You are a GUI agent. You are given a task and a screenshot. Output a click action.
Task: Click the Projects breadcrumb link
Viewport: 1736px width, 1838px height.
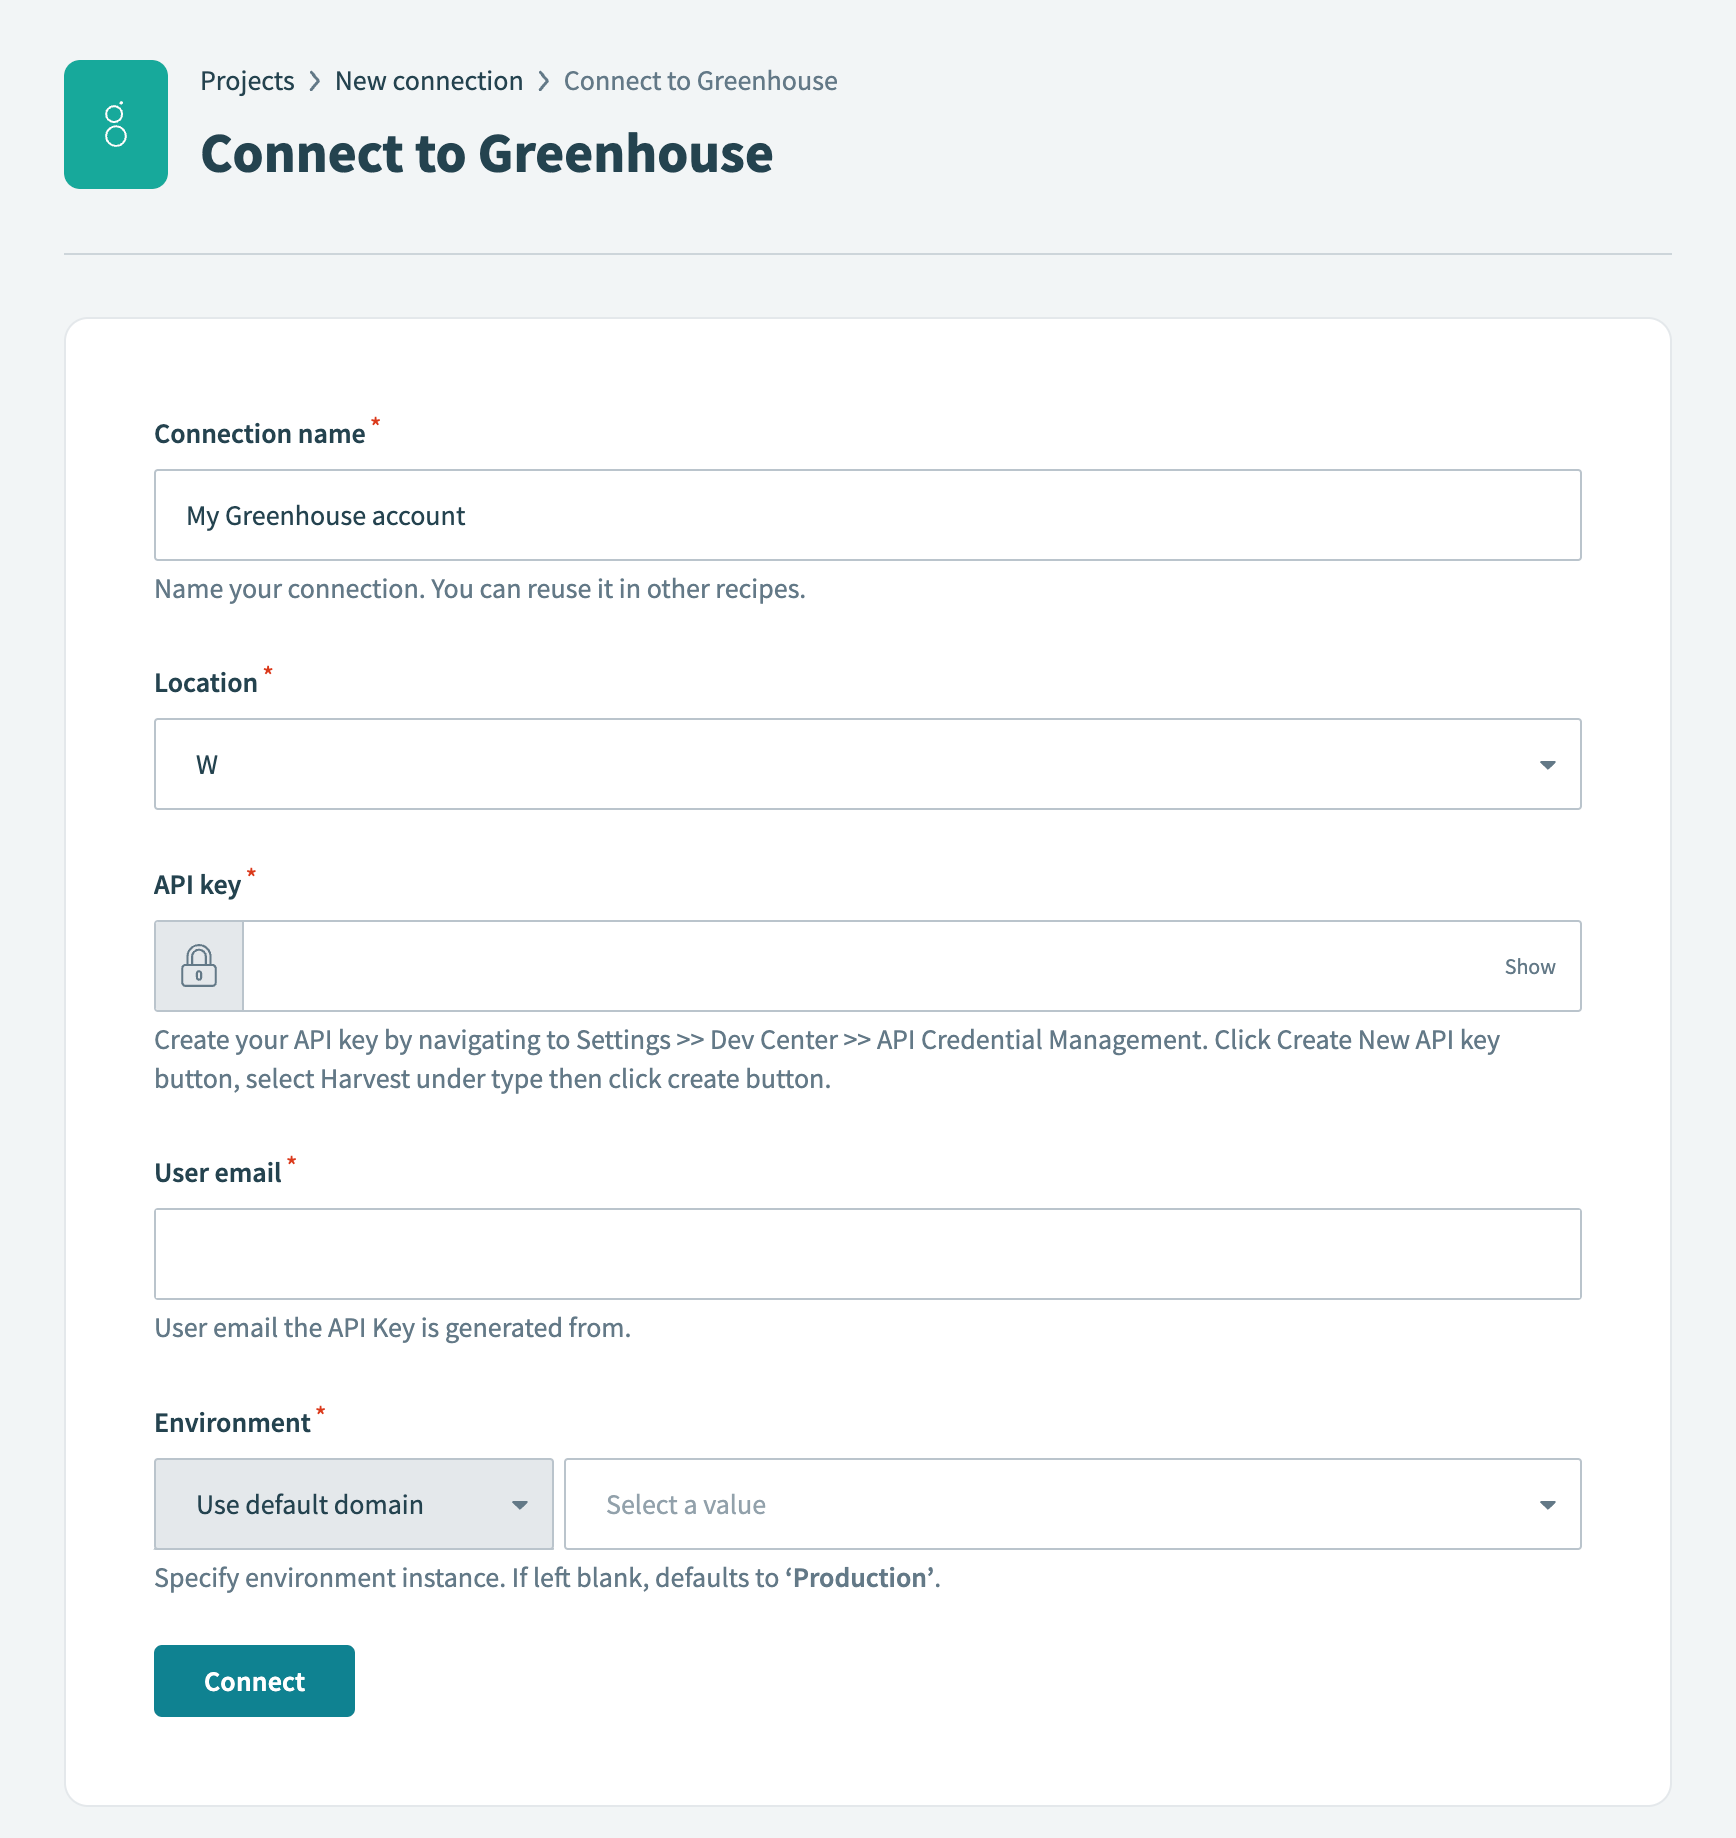click(247, 80)
